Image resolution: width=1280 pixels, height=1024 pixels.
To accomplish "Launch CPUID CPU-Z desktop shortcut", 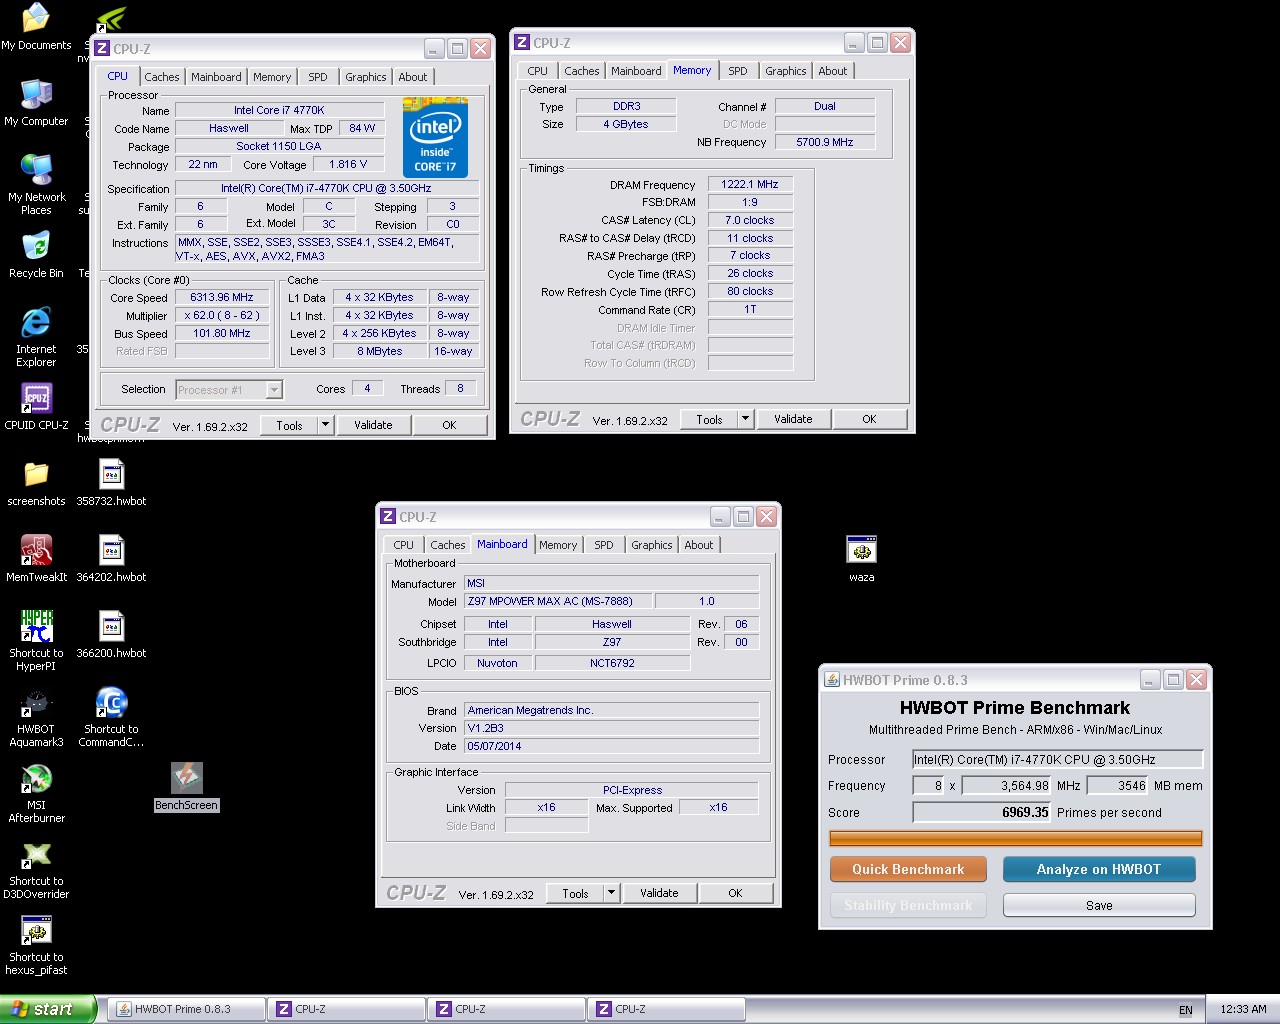I will point(36,406).
